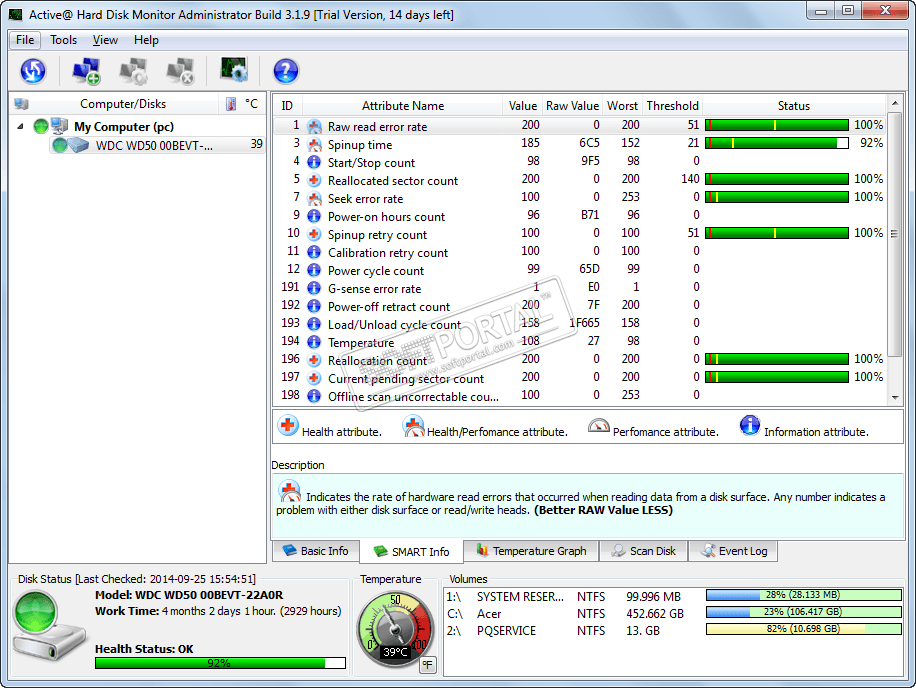Viewport: 916px width, 688px height.
Task: Sort by the Raw Value column header
Action: click(572, 106)
